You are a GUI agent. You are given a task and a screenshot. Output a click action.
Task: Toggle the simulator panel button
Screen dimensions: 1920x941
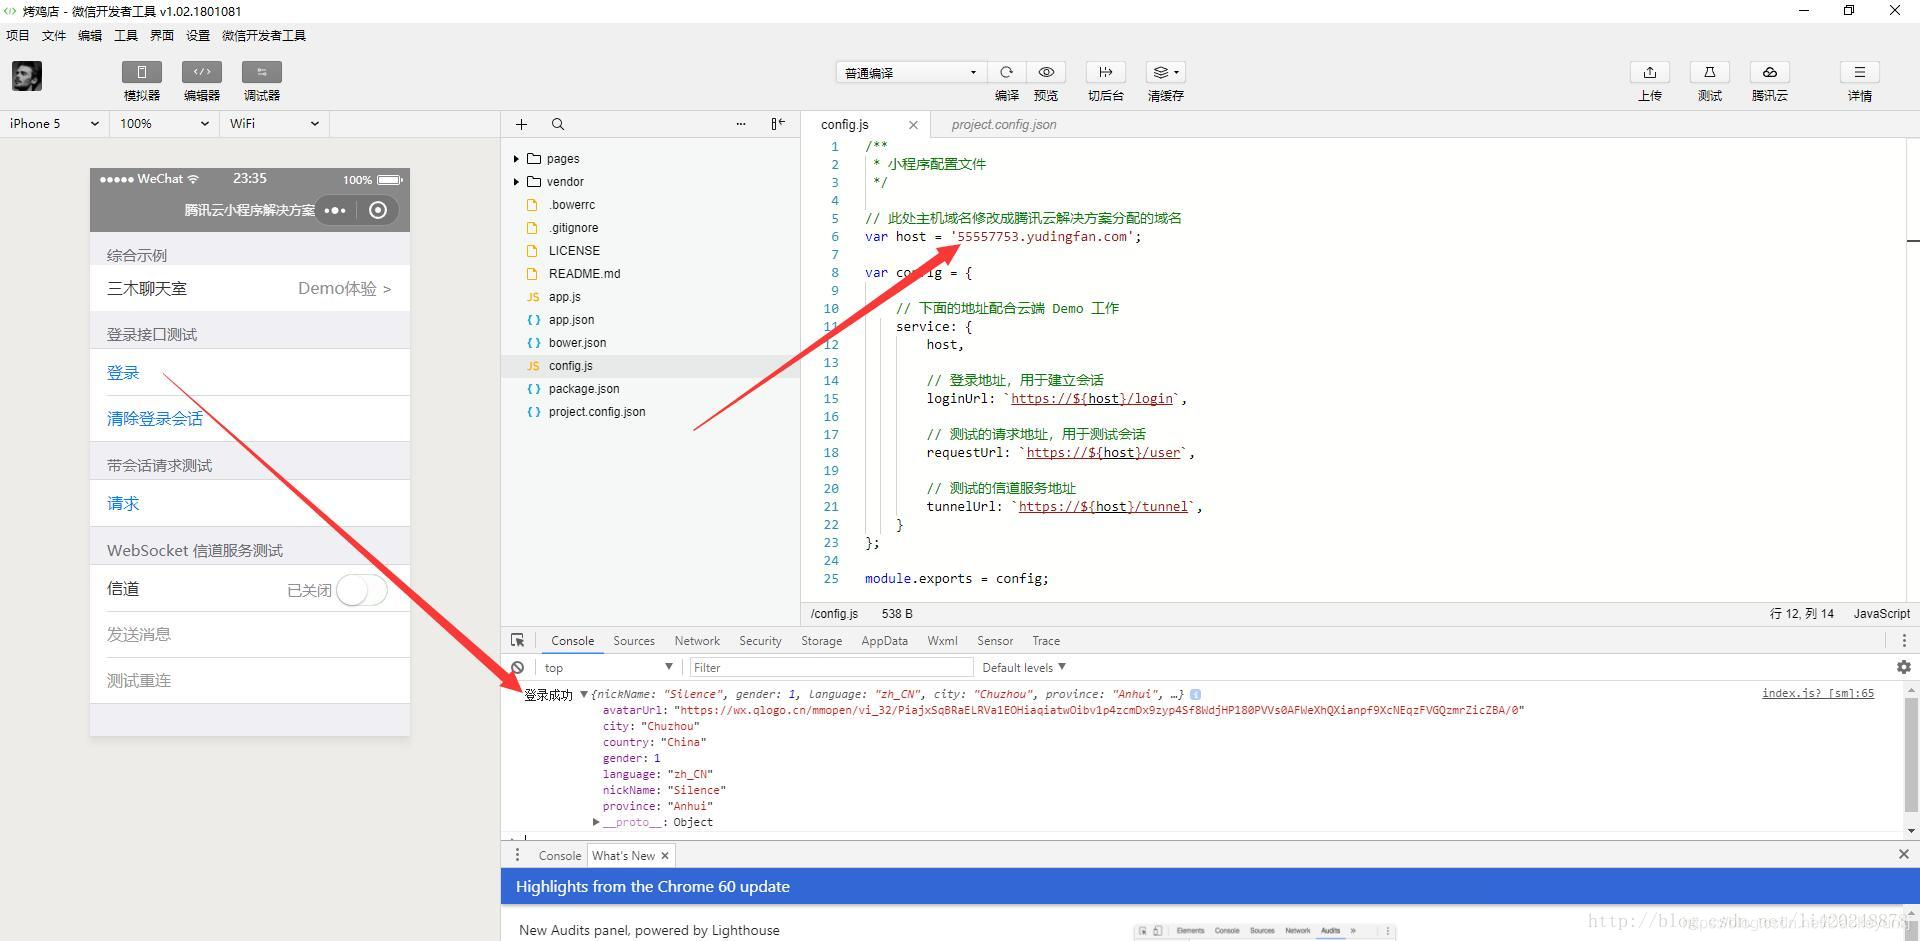point(141,72)
